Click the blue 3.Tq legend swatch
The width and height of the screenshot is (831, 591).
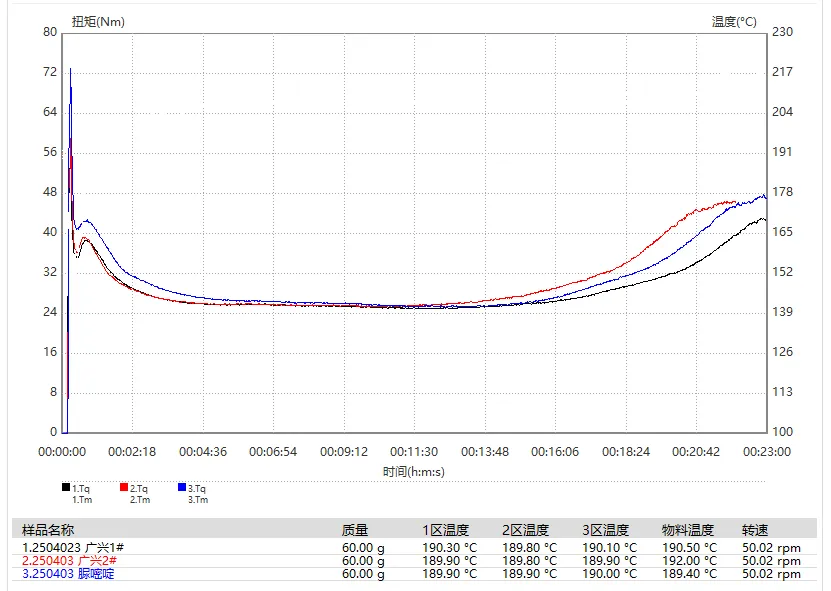tap(182, 488)
